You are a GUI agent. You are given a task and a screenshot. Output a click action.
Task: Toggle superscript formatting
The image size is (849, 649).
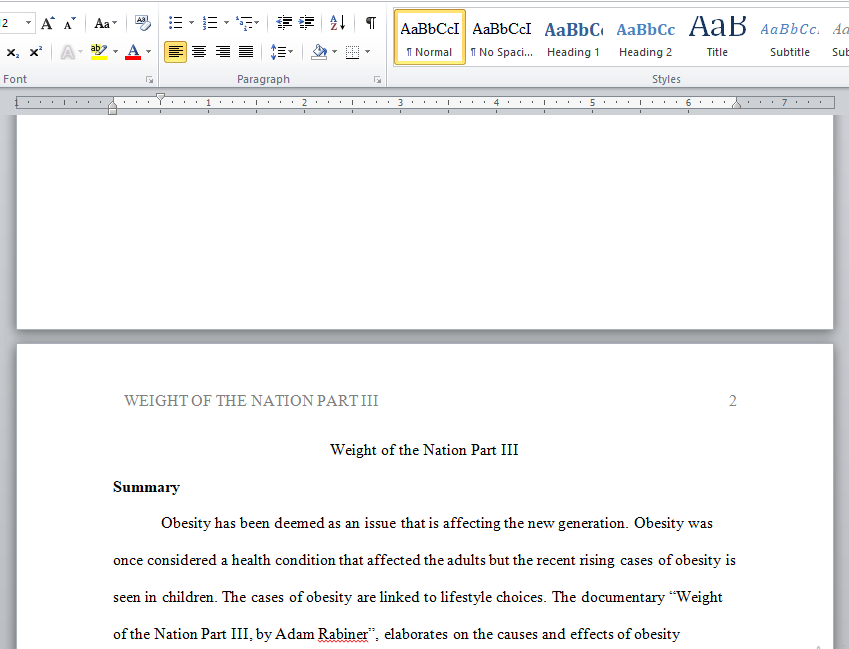(35, 52)
